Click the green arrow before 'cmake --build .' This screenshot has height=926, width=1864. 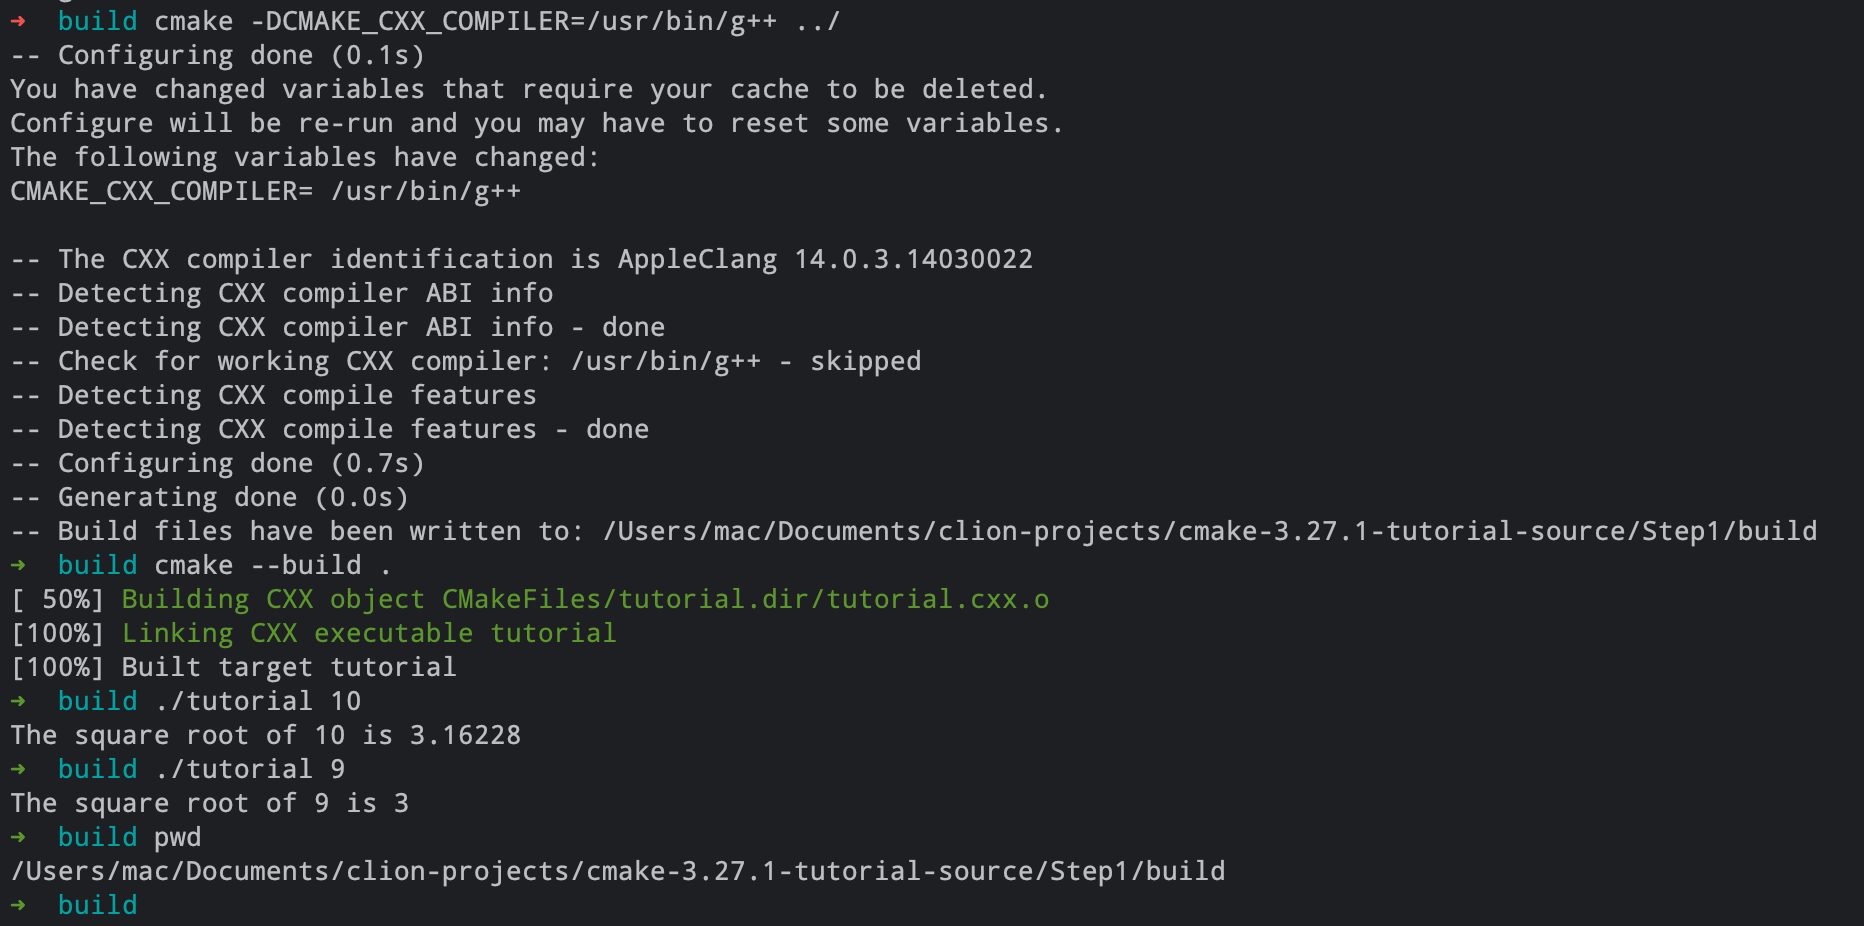[18, 565]
